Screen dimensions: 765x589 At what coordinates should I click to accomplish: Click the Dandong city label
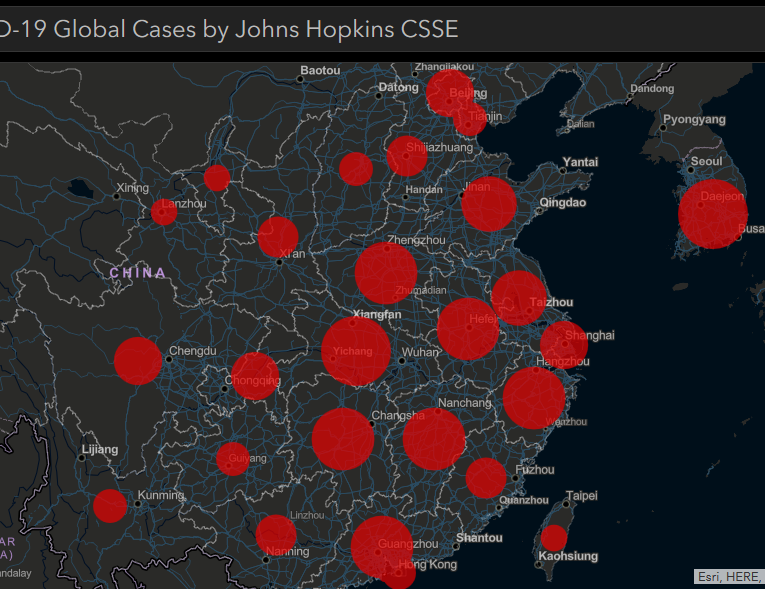(x=652, y=89)
